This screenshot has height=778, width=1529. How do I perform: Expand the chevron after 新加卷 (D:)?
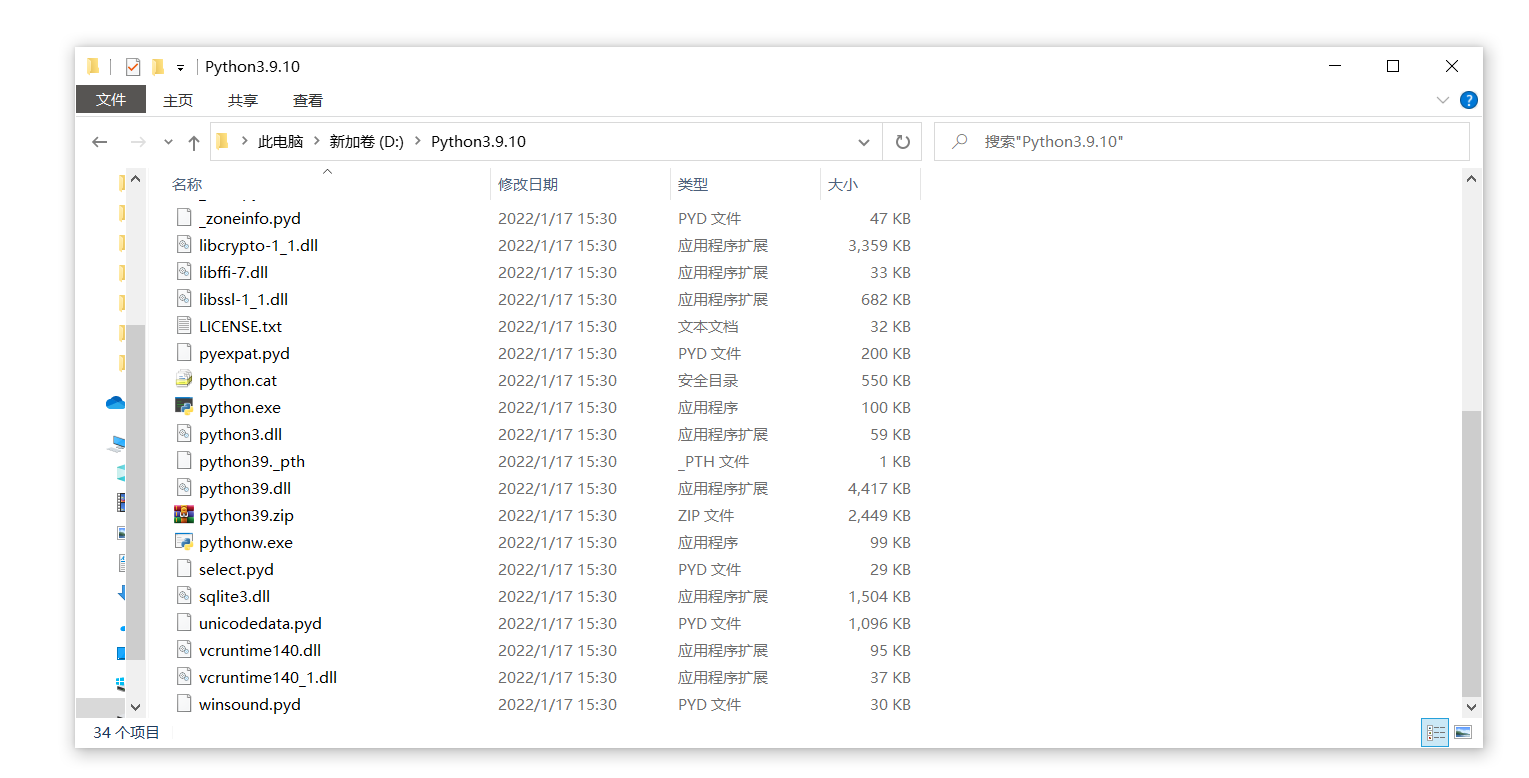418,142
